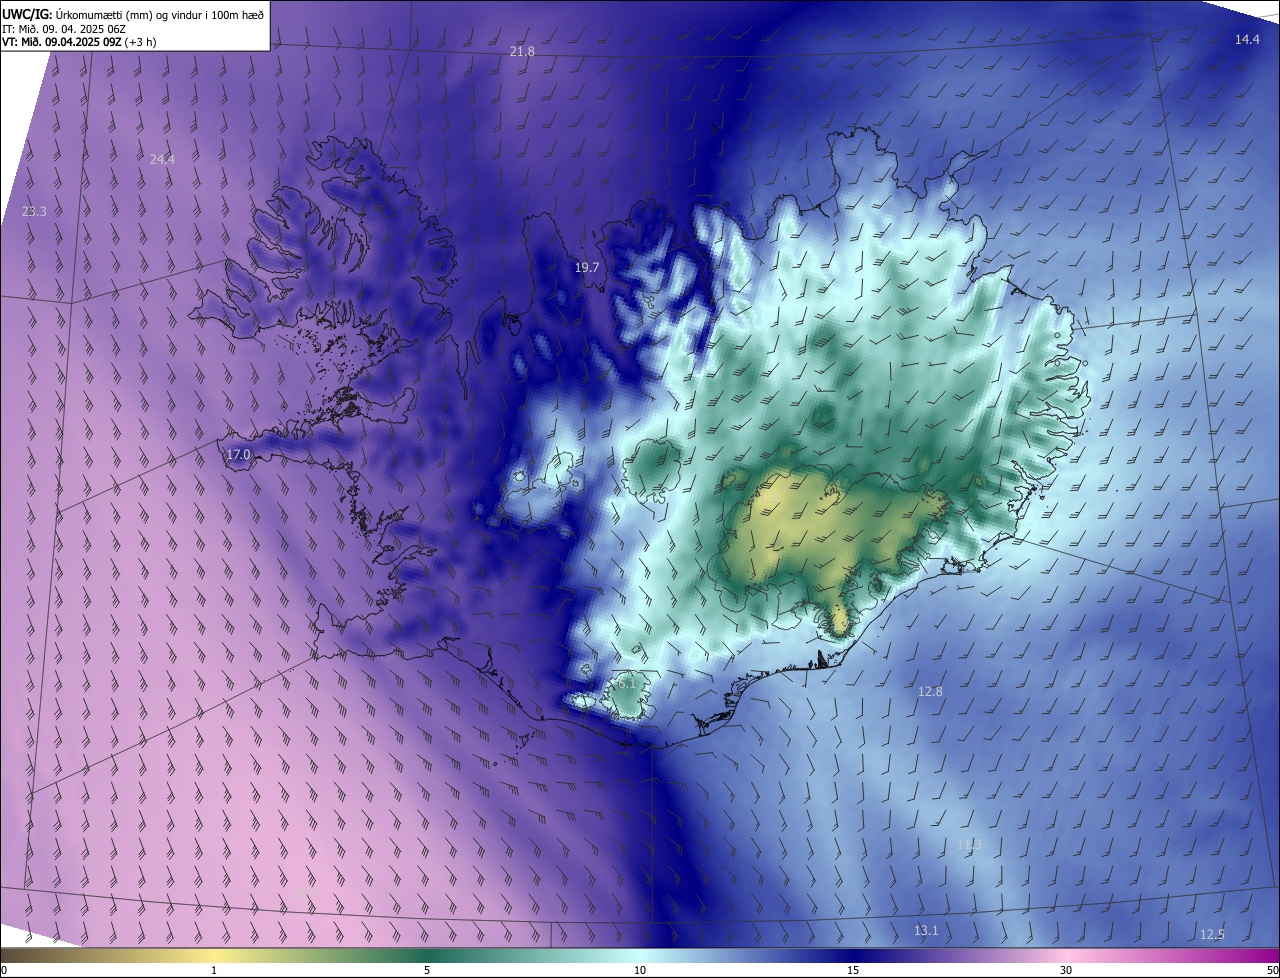This screenshot has height=978, width=1280.
Task: Click the color scale tick labeled 10
Action: click(640, 970)
